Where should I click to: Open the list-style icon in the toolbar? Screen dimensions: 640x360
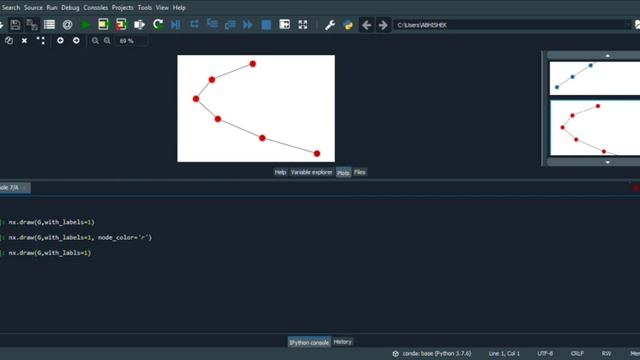49,25
